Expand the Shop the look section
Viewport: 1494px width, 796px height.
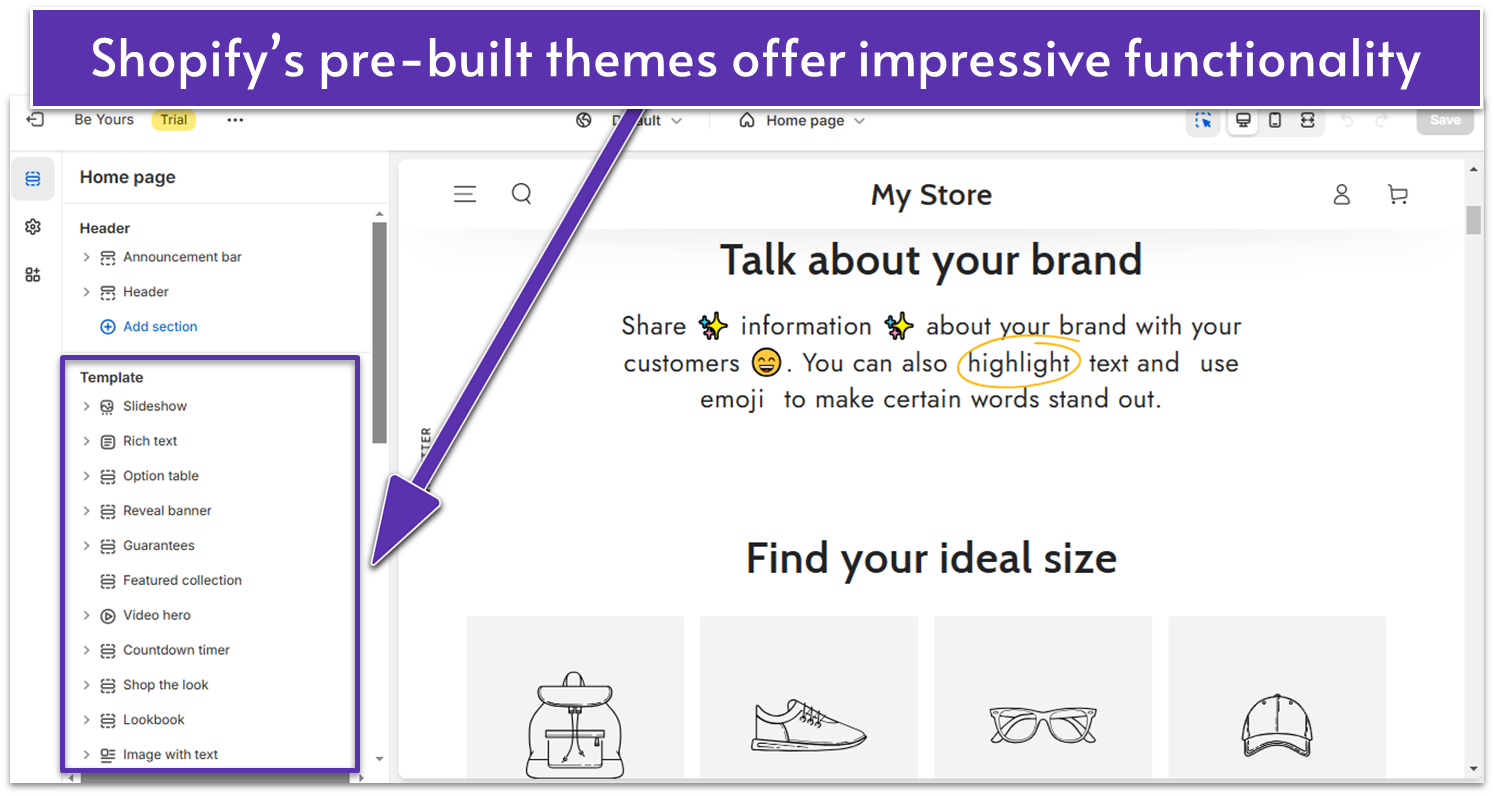[x=86, y=685]
